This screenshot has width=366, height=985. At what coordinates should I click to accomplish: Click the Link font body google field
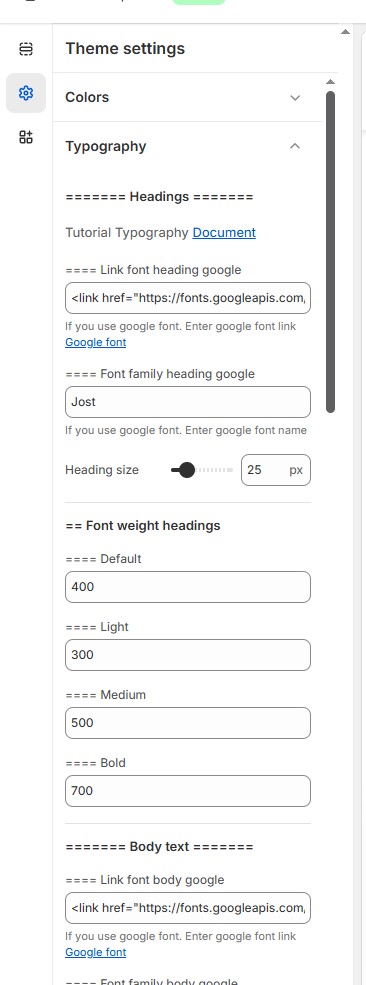(188, 908)
